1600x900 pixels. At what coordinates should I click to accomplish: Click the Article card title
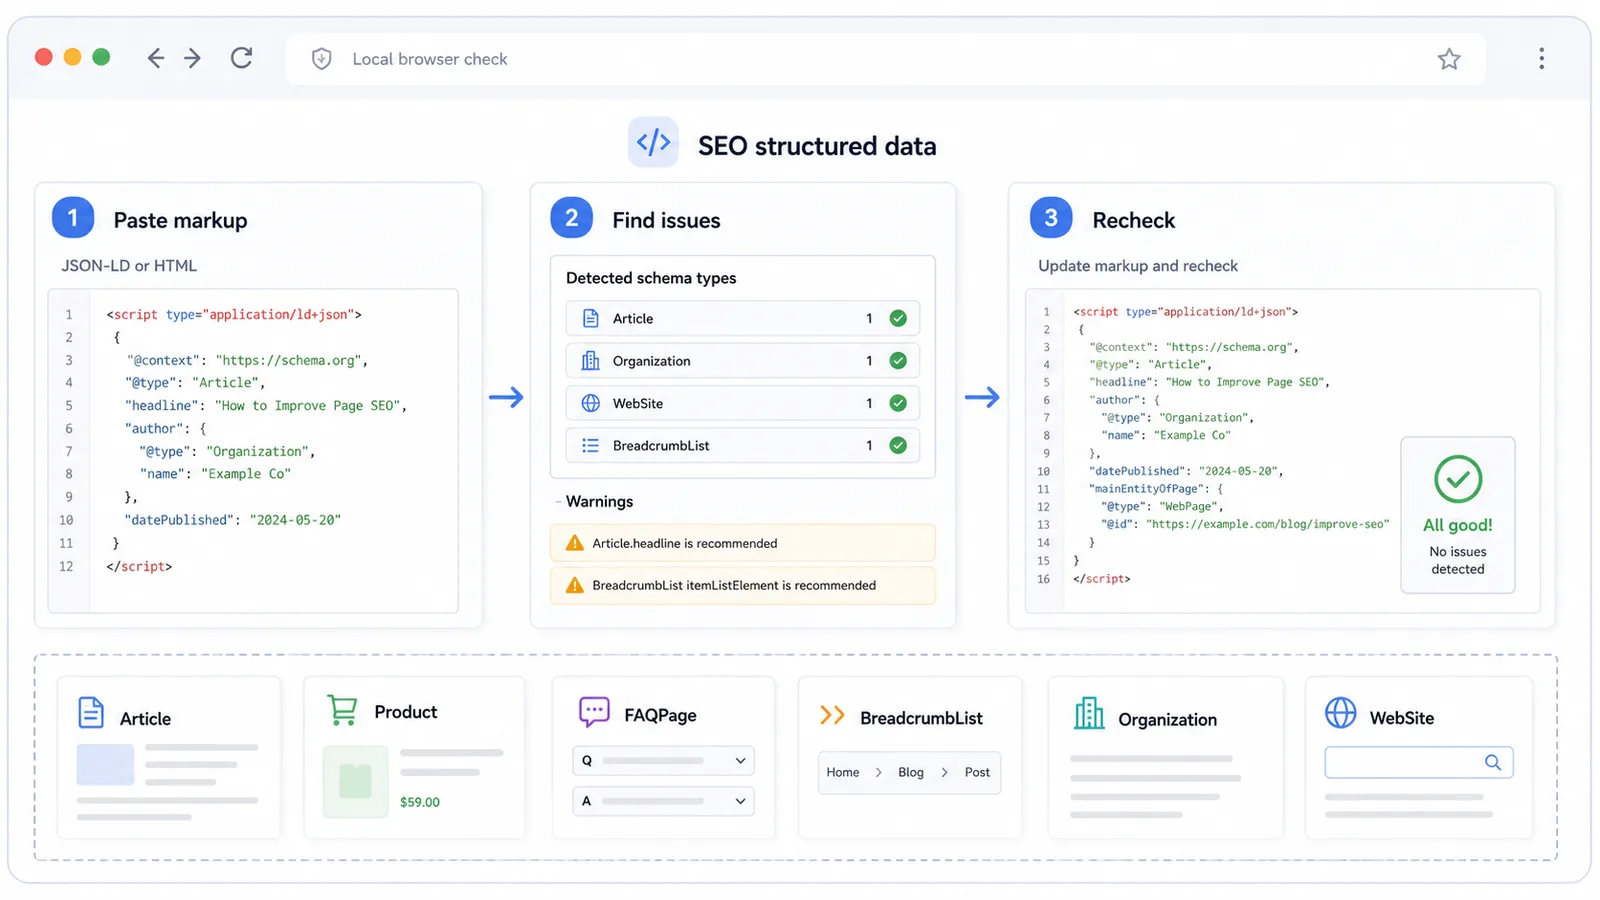(x=145, y=719)
